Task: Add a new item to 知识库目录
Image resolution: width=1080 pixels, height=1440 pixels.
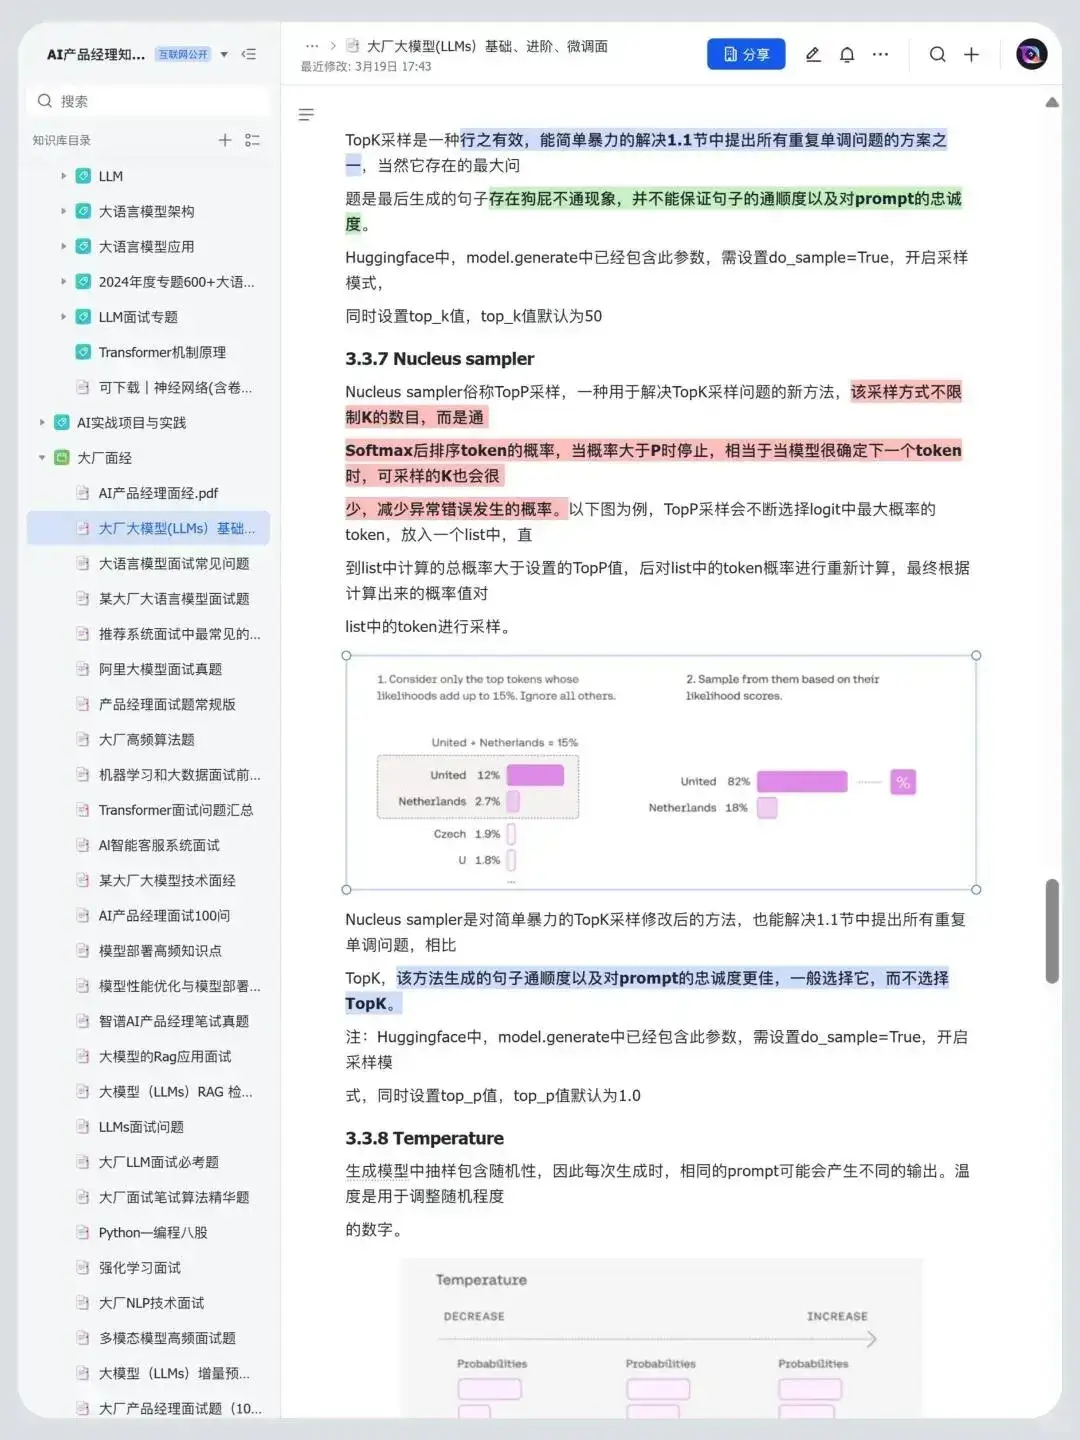Action: (x=224, y=140)
